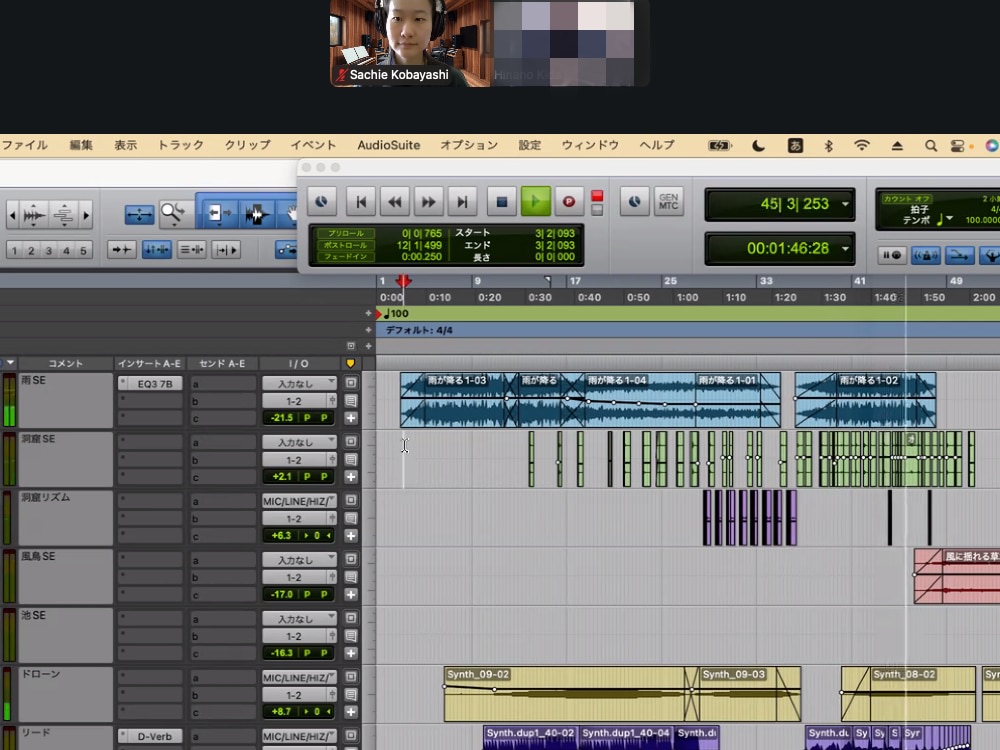Screen dimensions: 1000x750
Task: Toggle Insertion Follows Playback button
Action: pos(226,249)
